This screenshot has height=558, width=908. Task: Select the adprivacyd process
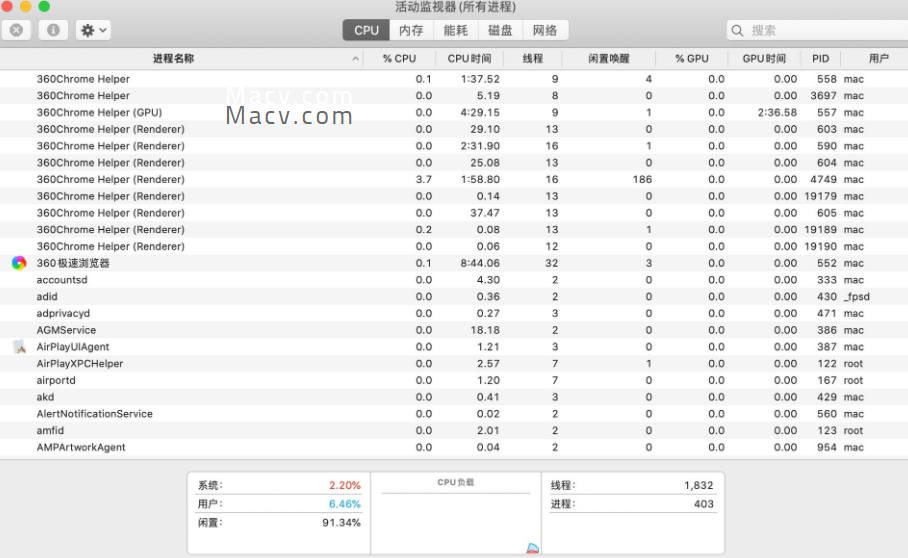pyautogui.click(x=63, y=313)
